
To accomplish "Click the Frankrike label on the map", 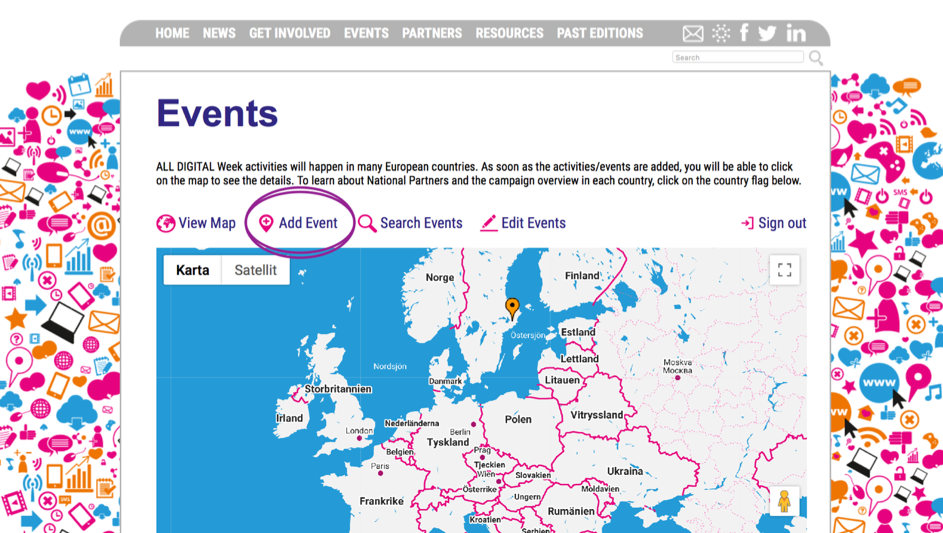I will pyautogui.click(x=381, y=501).
